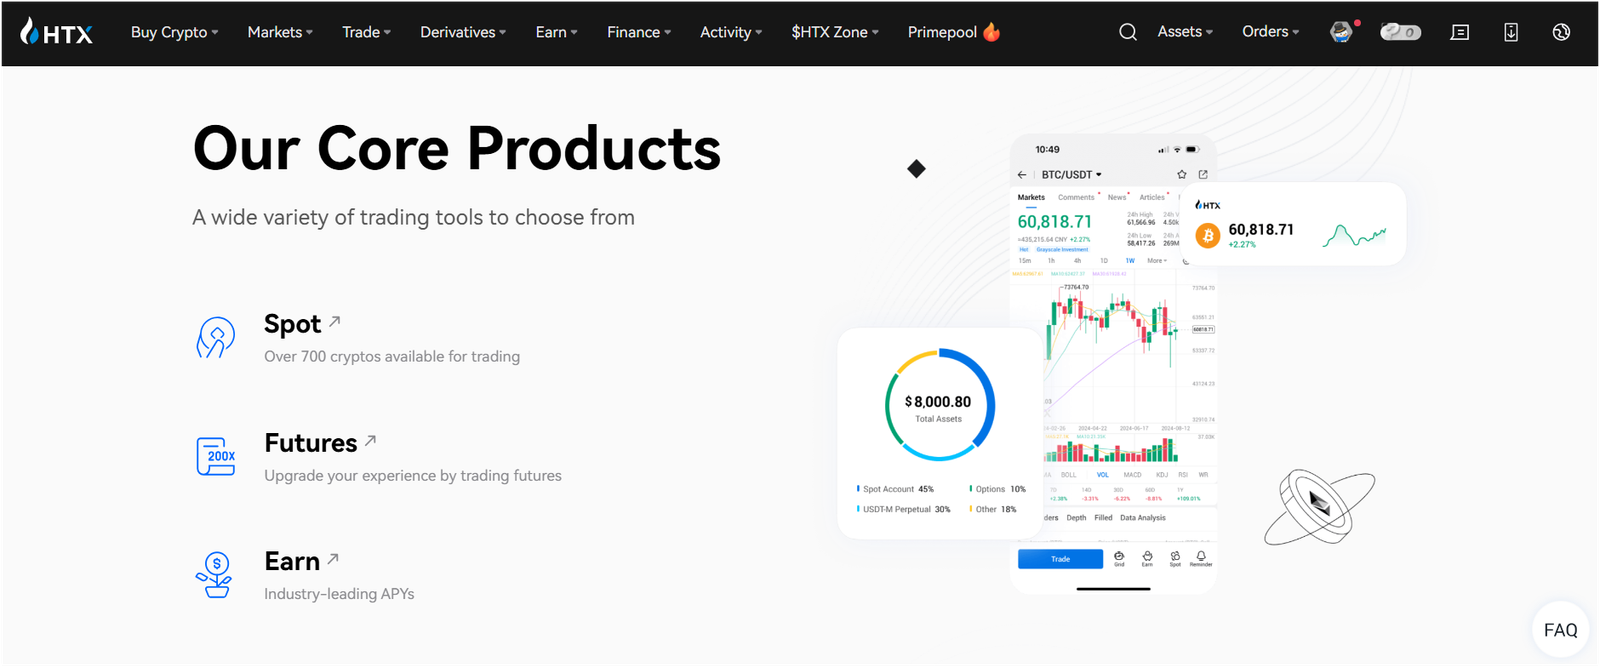Click the Earn plant-coin icon
1600x667 pixels.
click(x=215, y=575)
